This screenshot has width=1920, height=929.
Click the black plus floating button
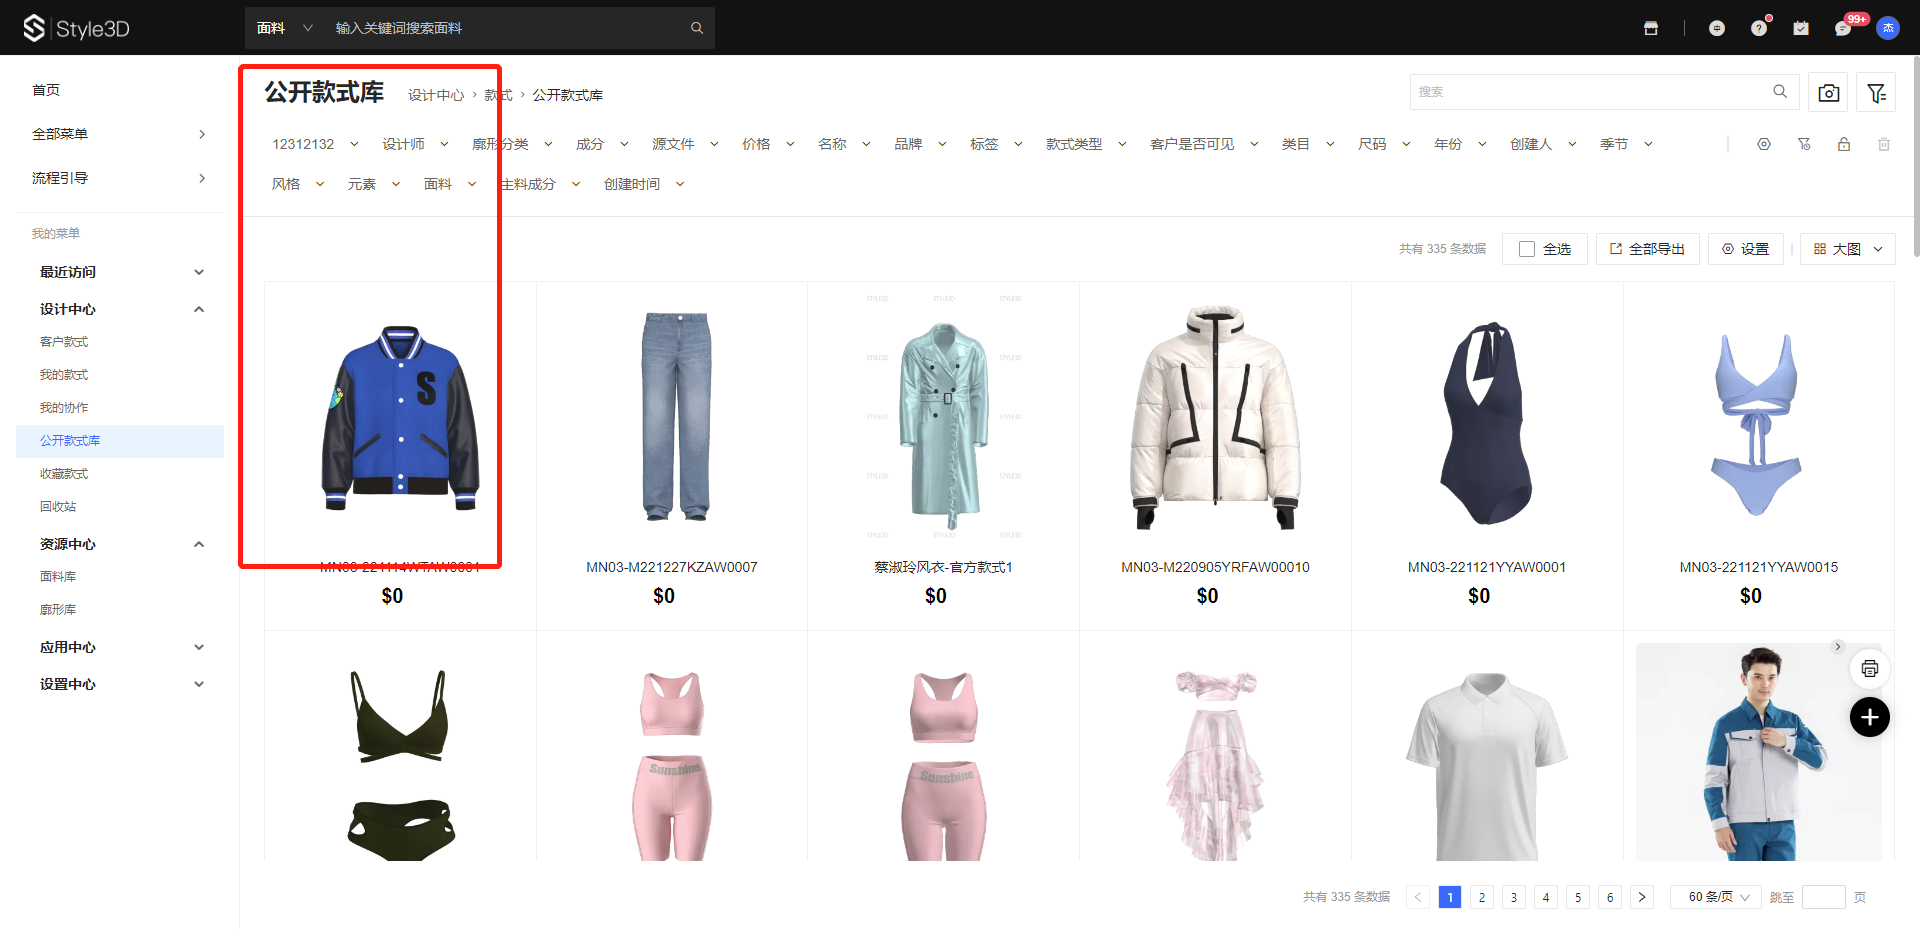(1870, 717)
